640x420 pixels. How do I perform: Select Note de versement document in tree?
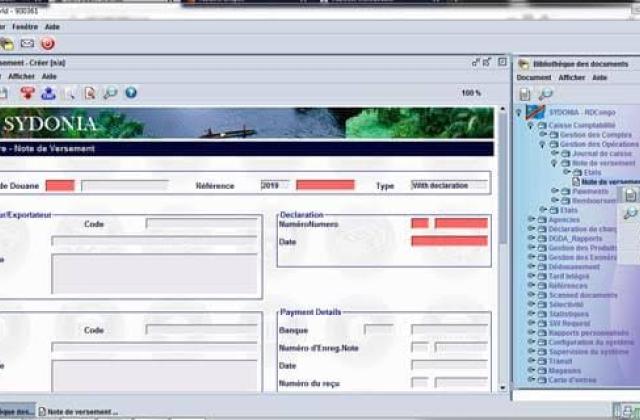[607, 182]
